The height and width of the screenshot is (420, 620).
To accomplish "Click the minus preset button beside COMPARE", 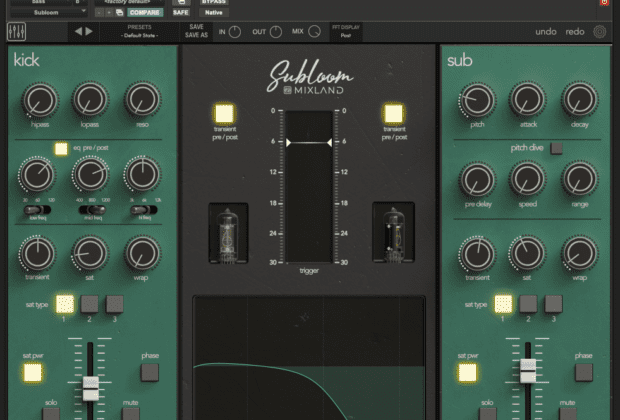I will tap(99, 13).
